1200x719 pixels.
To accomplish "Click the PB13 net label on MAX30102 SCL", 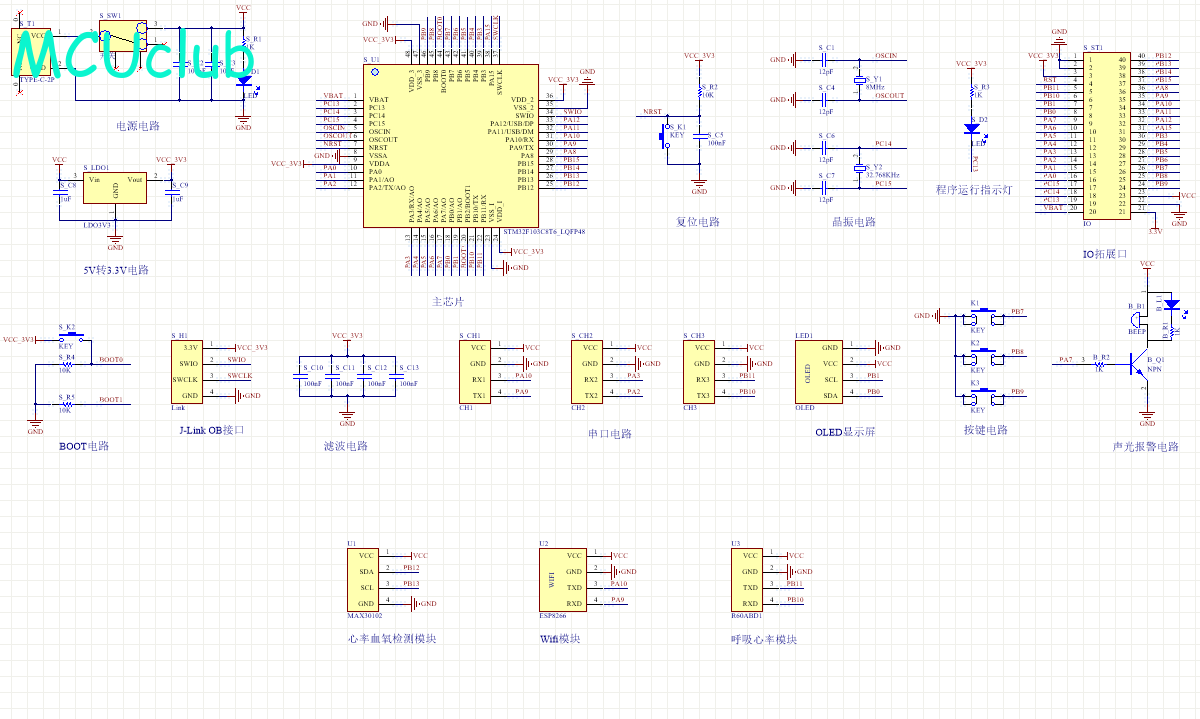I will (x=411, y=584).
